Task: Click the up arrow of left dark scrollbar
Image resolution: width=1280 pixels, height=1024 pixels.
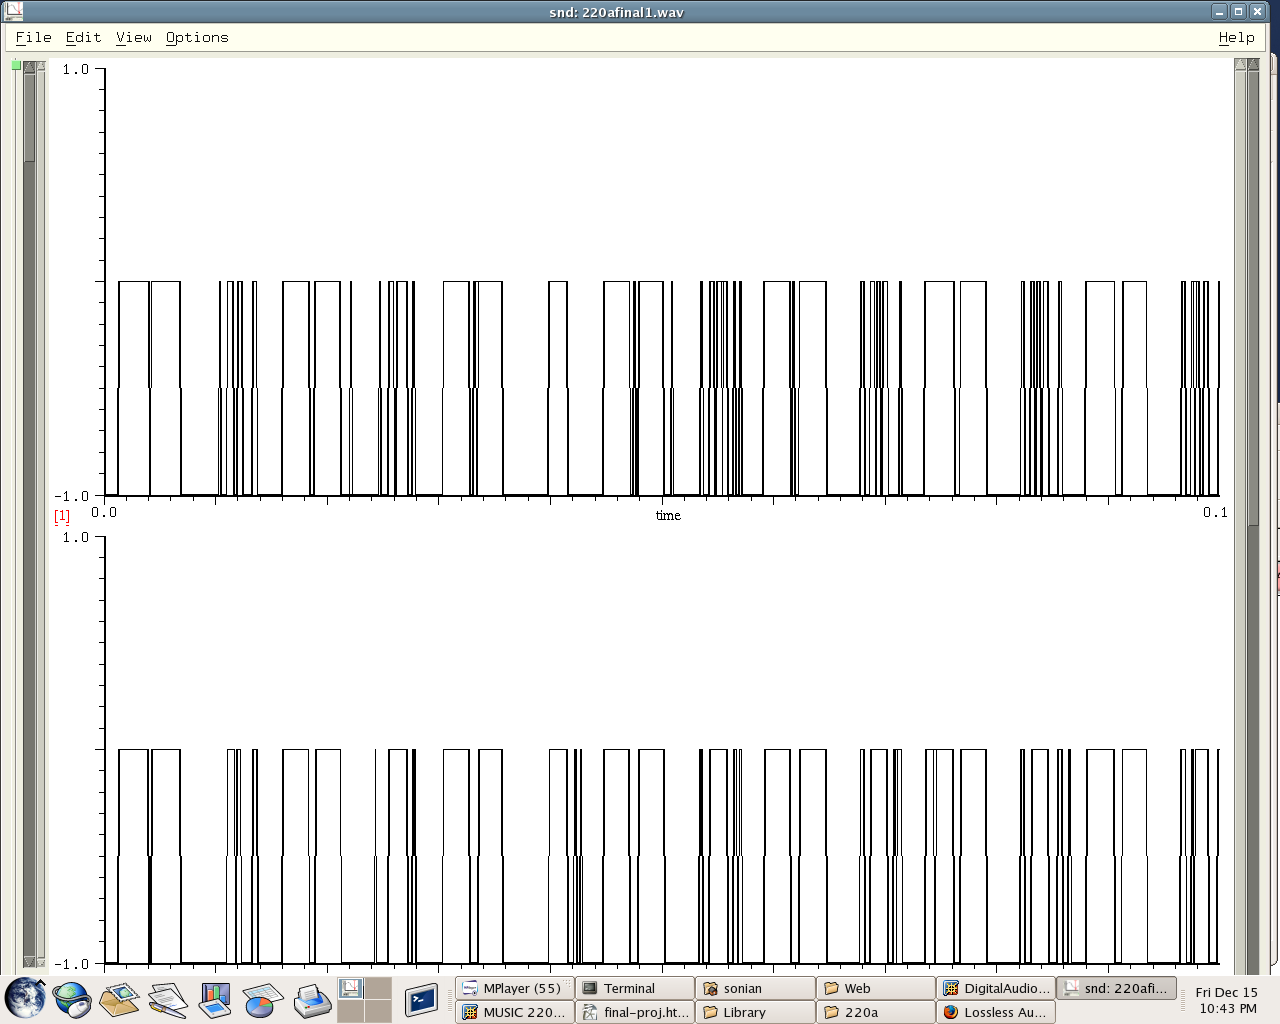Action: 29,66
